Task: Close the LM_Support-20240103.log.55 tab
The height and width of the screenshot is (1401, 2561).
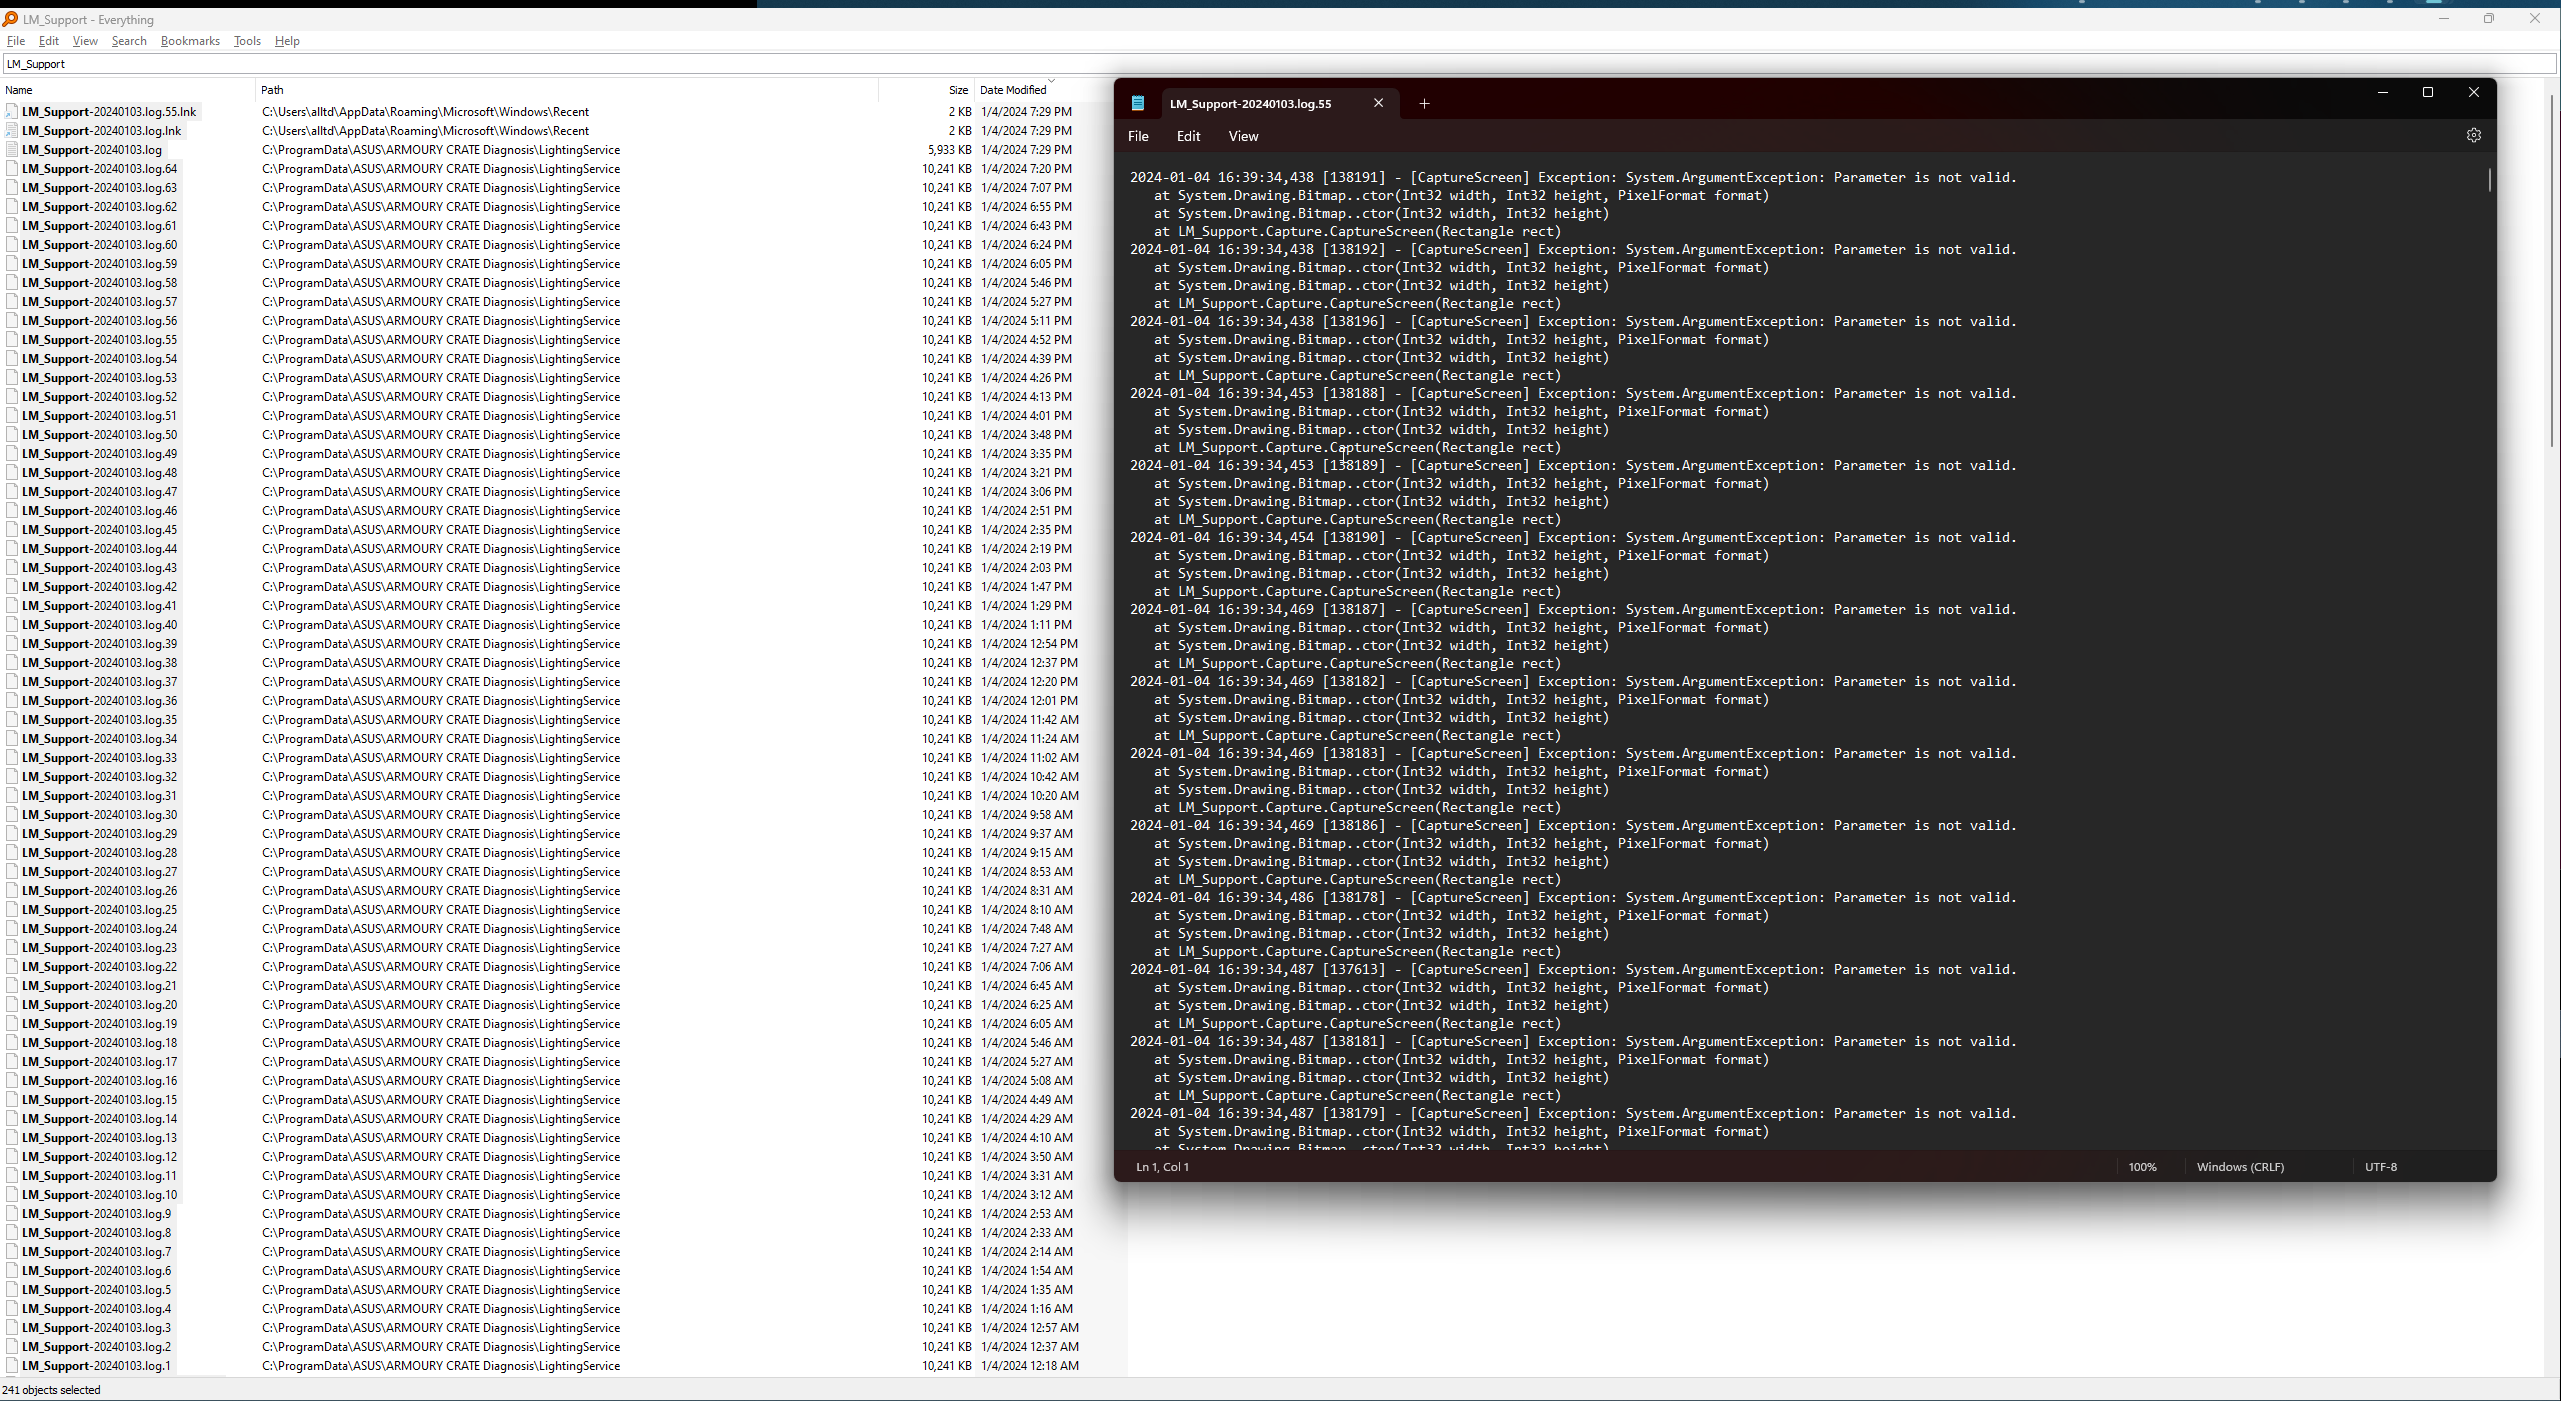Action: [1378, 102]
